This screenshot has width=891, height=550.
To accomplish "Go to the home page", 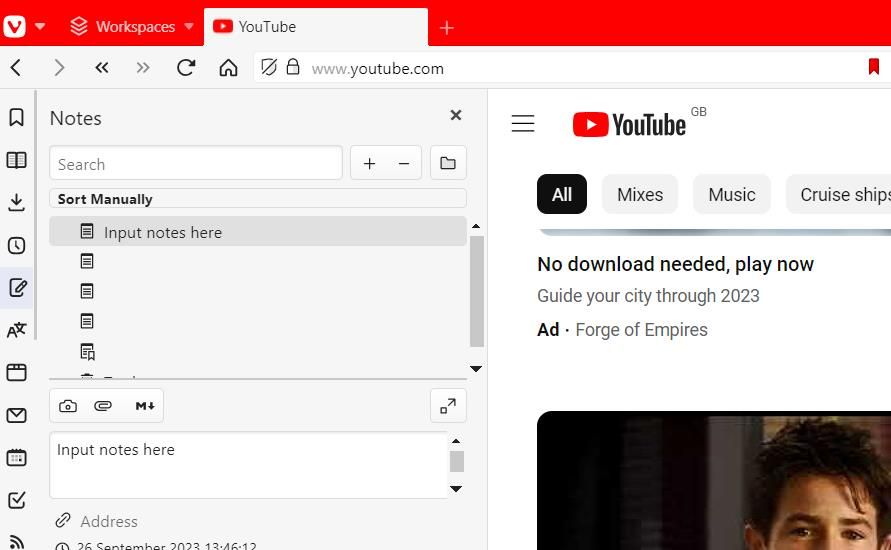I will coord(228,68).
